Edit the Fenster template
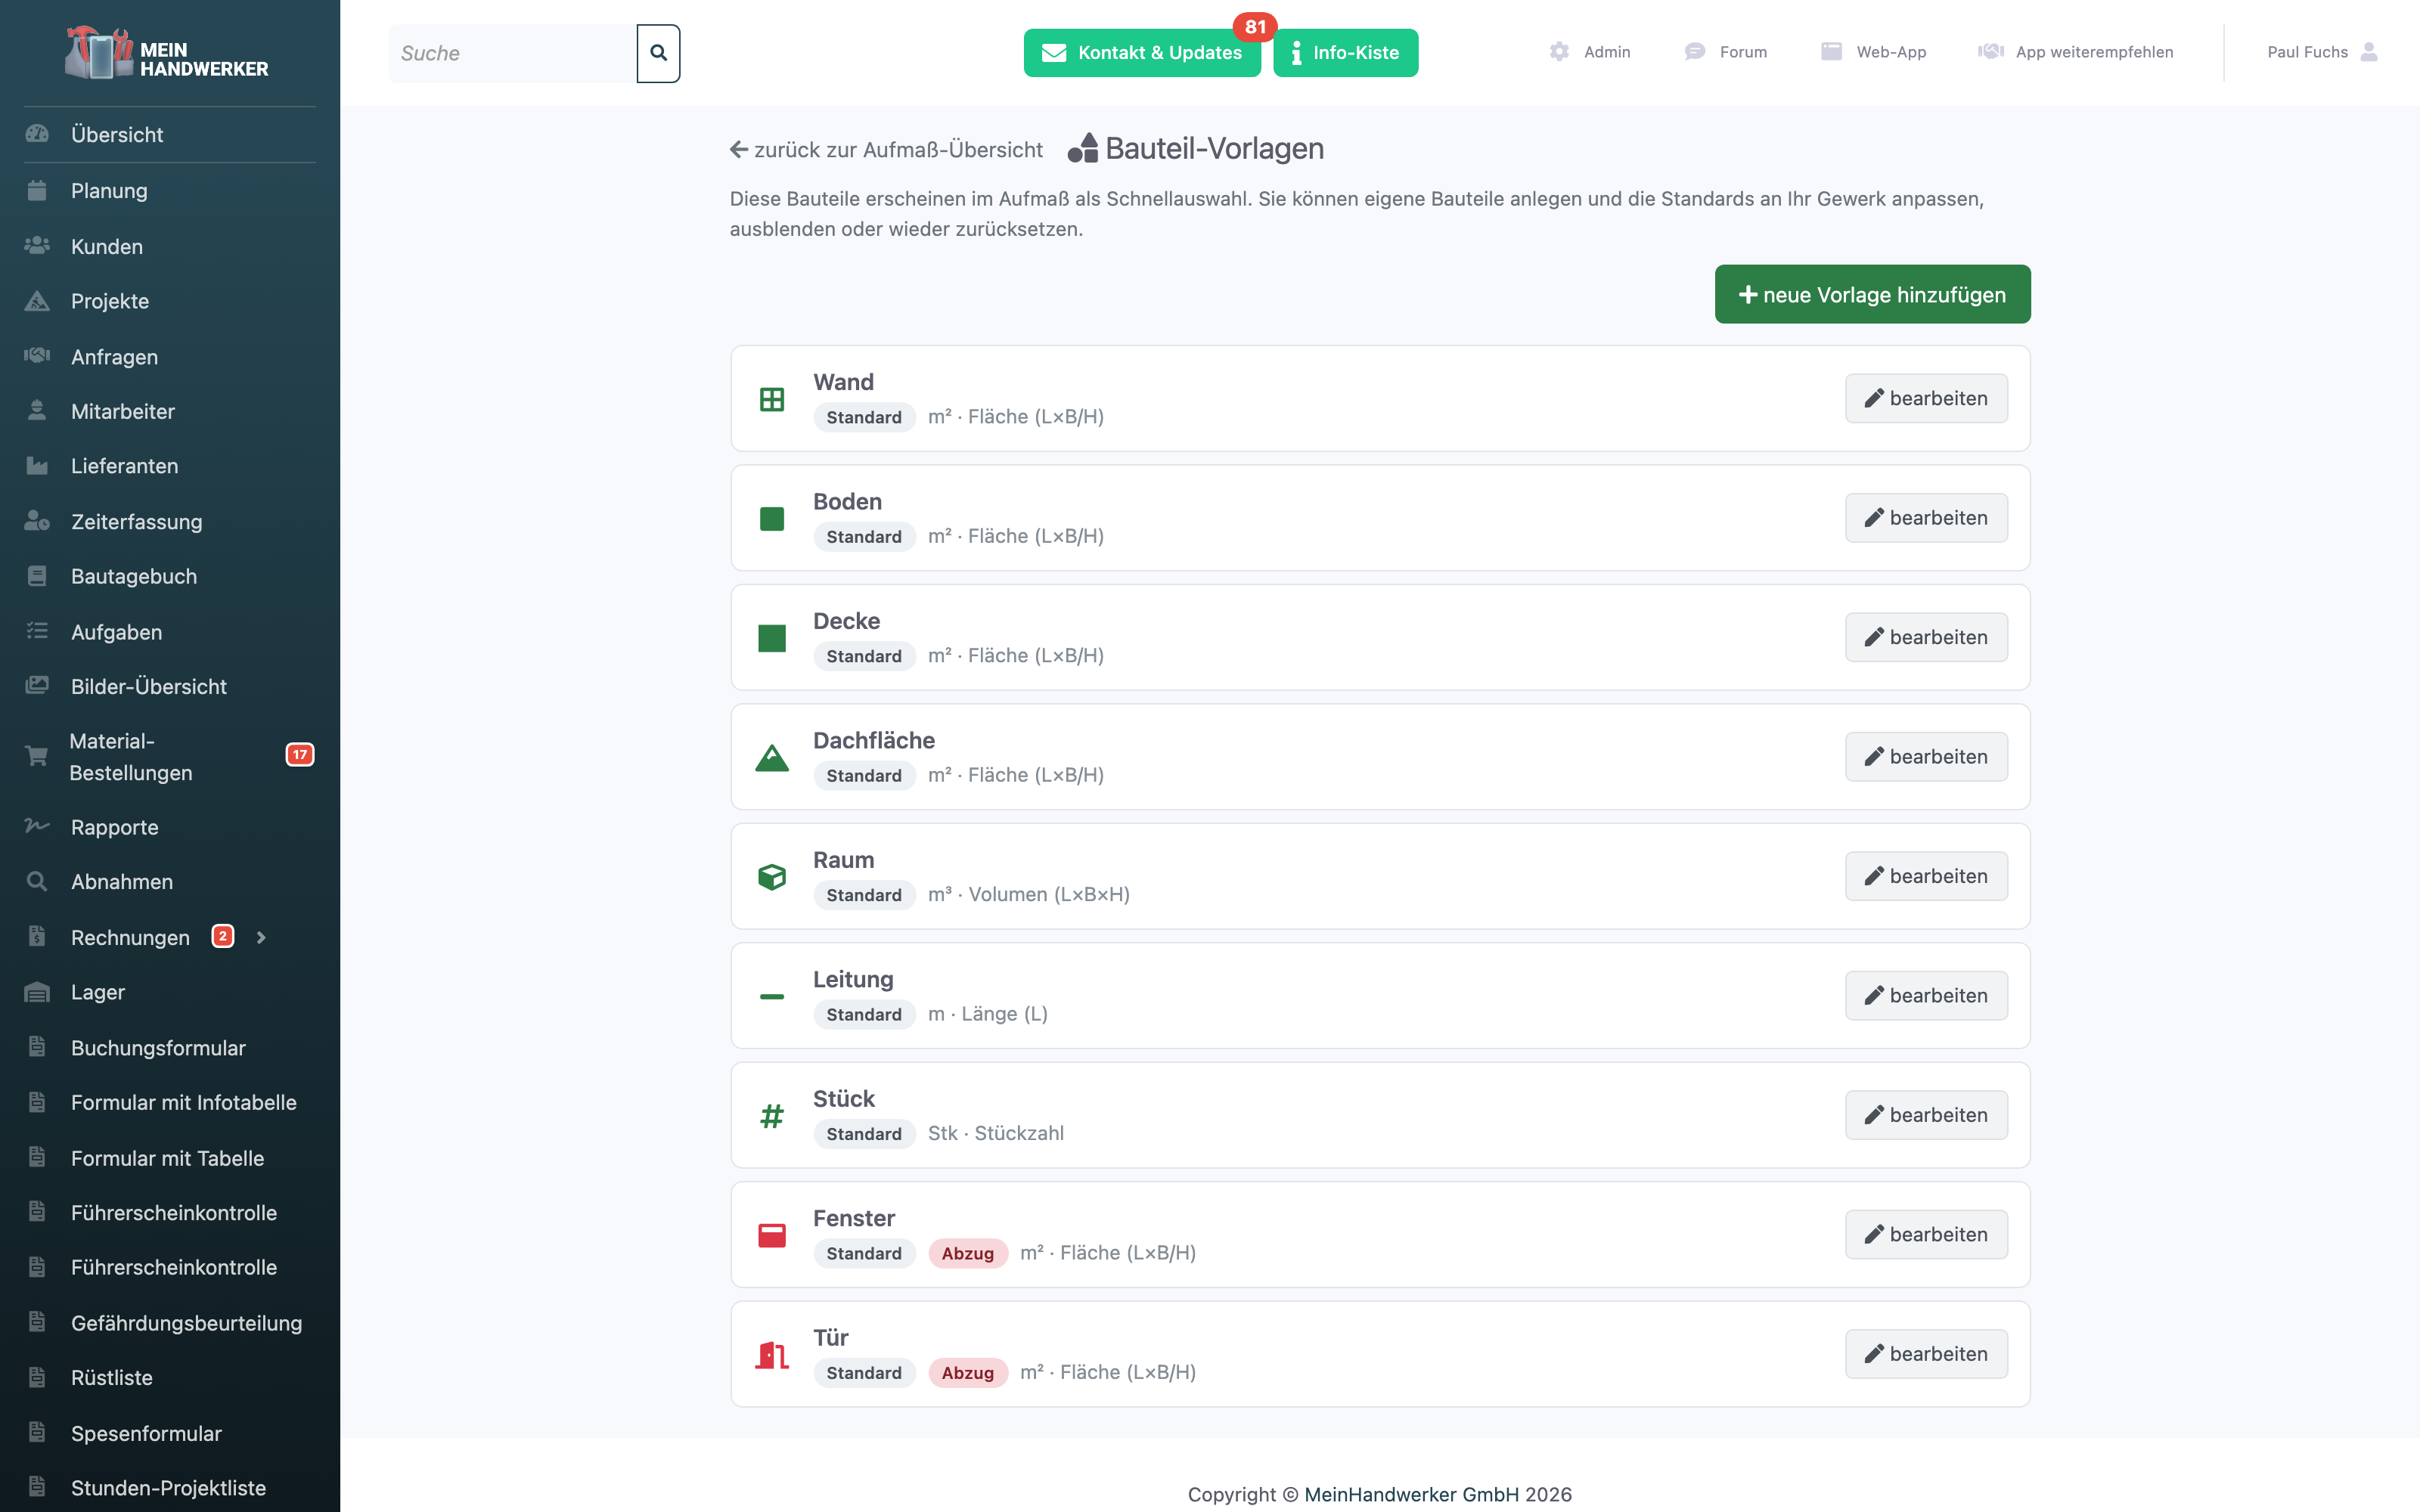 tap(1926, 1234)
